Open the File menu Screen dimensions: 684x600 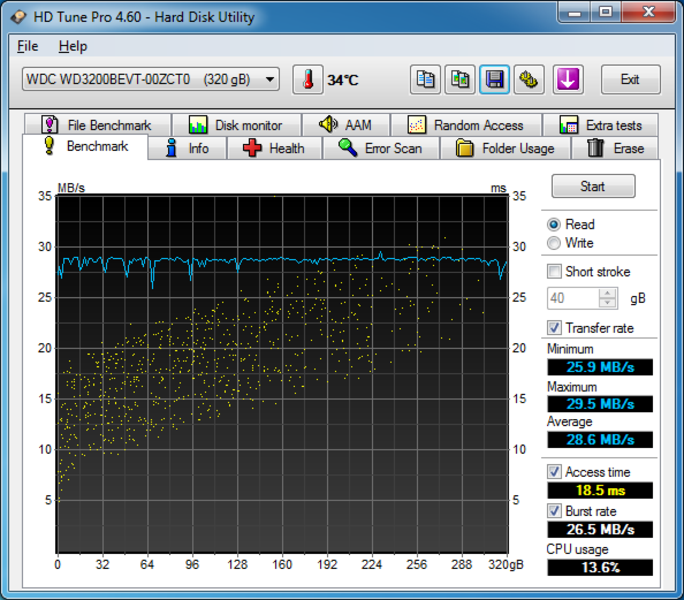point(28,46)
